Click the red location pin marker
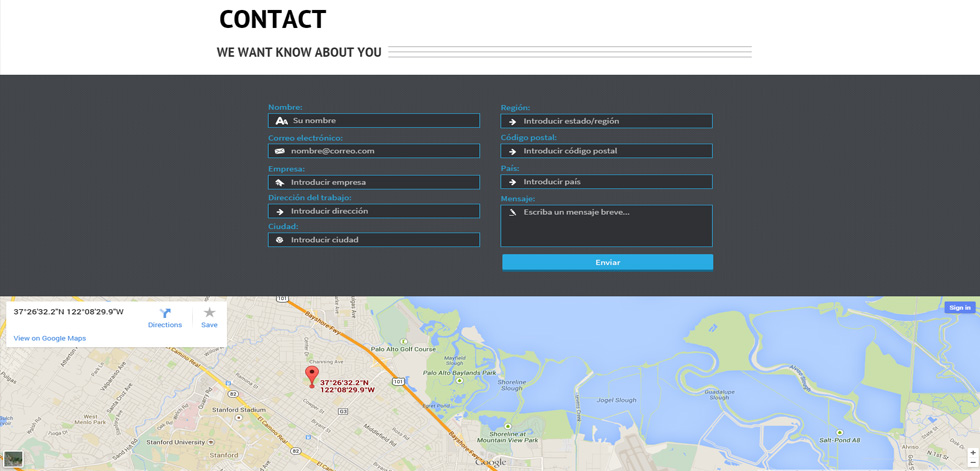Screen dimensions: 980x471 click(311, 377)
